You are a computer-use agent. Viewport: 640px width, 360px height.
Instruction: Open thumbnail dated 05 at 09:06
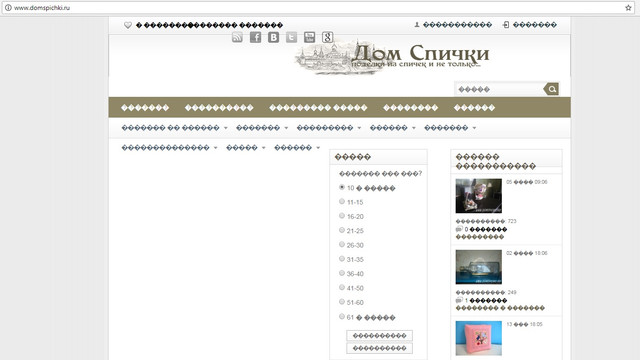click(x=478, y=196)
